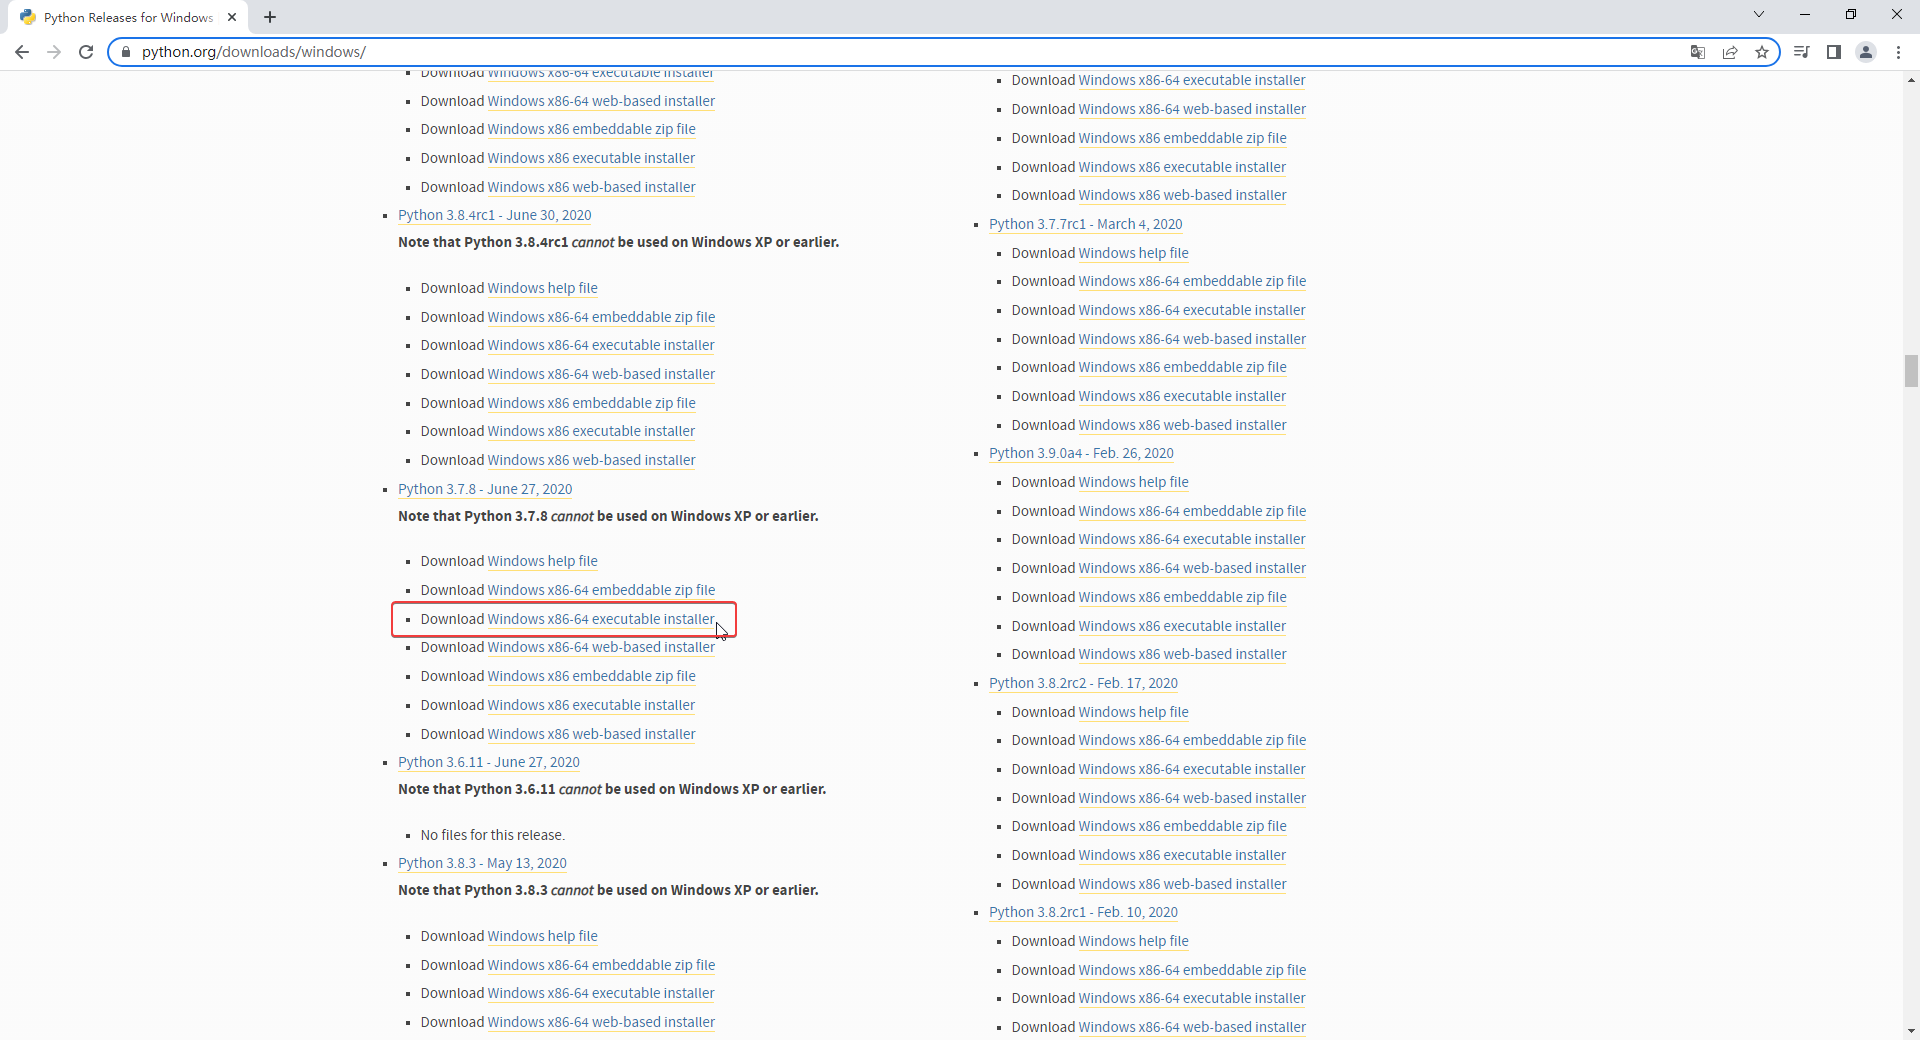Download Python 3.8.2rc1 Windows x86-64 embeddable zip file
Image resolution: width=1920 pixels, height=1040 pixels.
(1192, 970)
